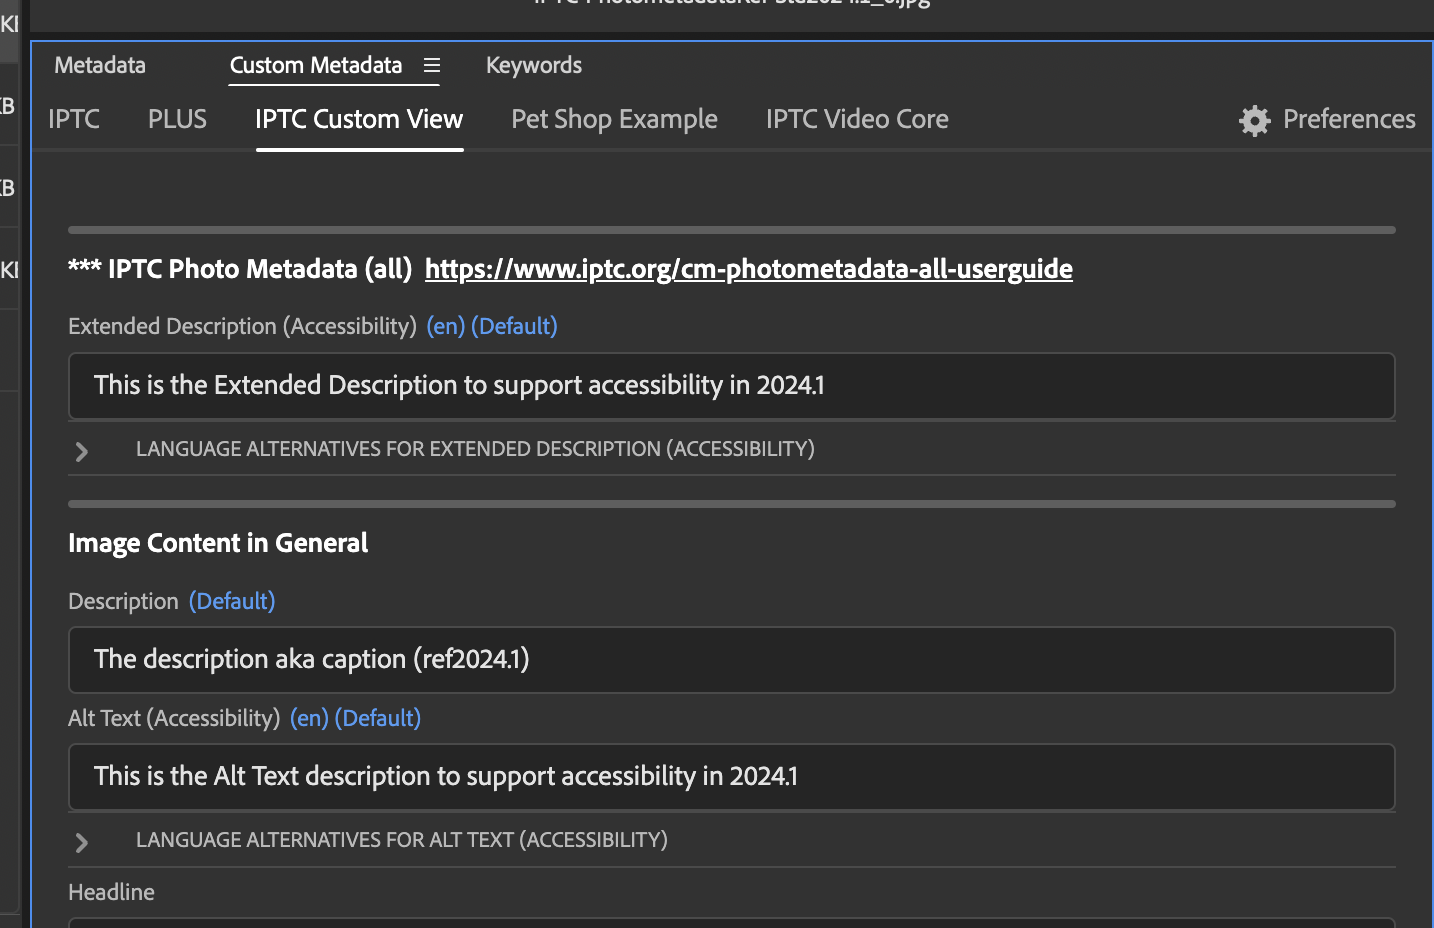Click (Default) next to Alt Text
Viewport: 1434px width, 928px height.
tap(378, 718)
